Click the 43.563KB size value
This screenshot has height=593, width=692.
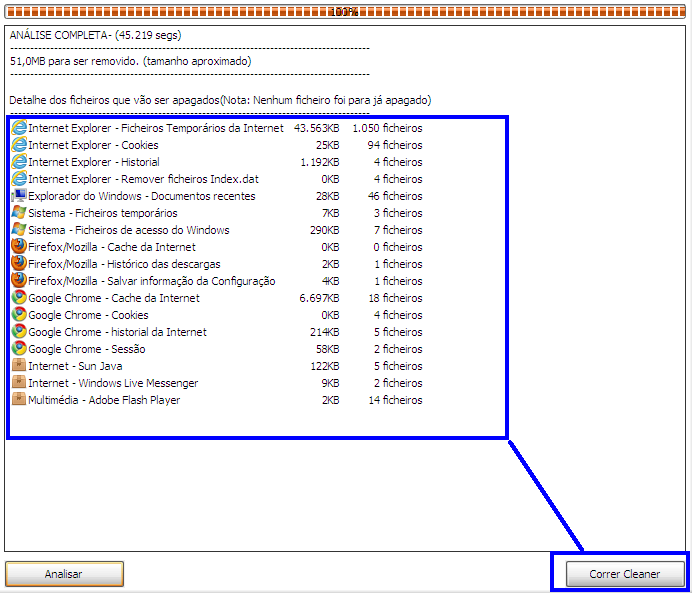pyautogui.click(x=316, y=128)
